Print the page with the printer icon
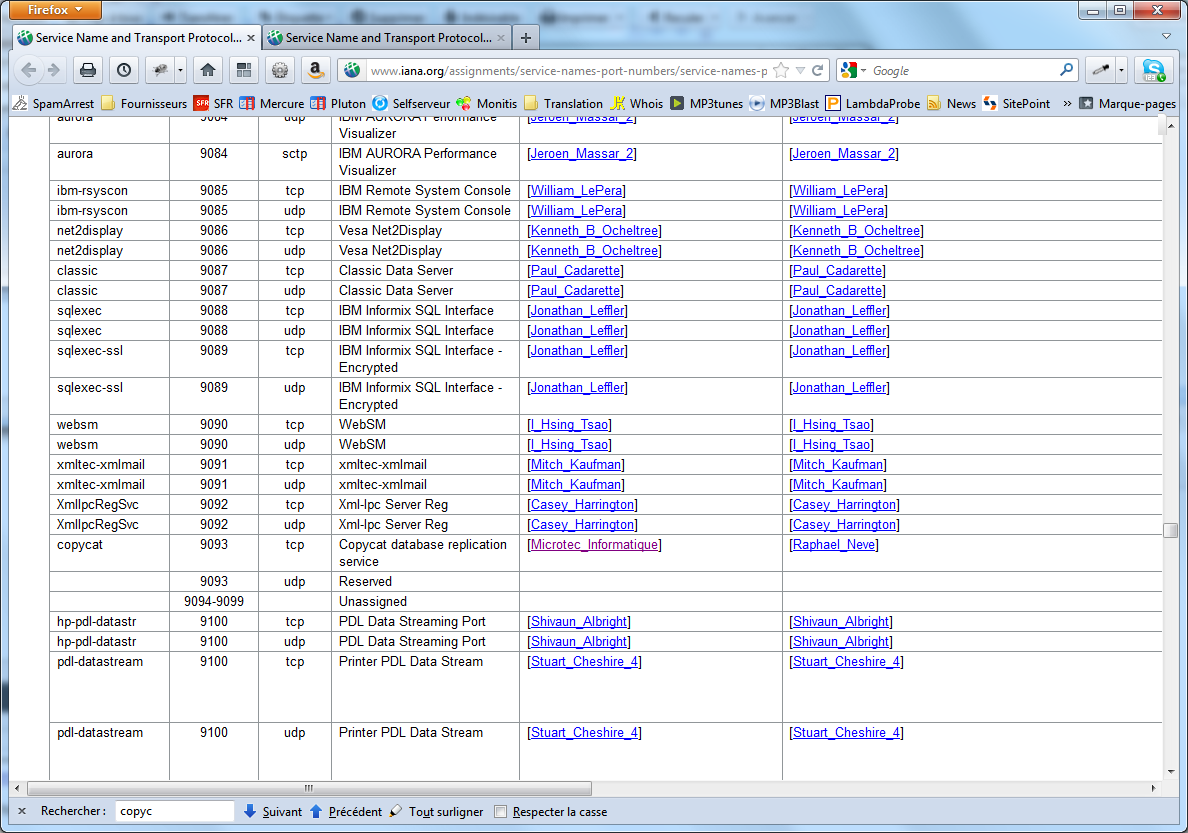This screenshot has width=1188, height=833. point(88,70)
